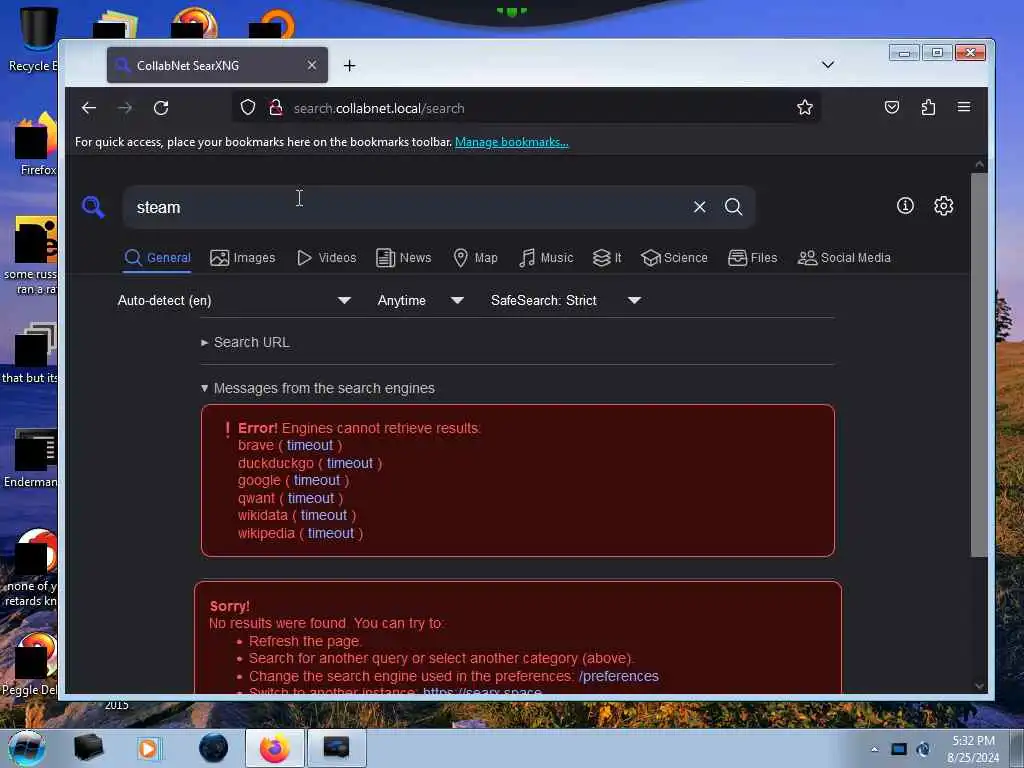
Task: Switch to the News tab
Action: (404, 257)
